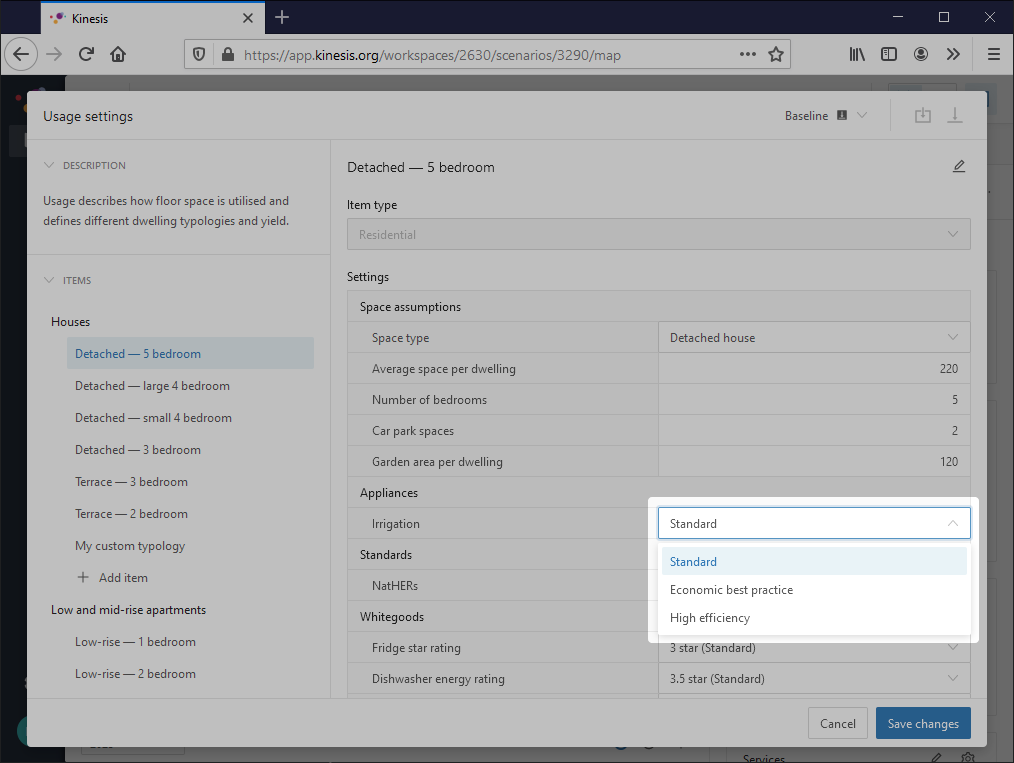Click the download settings icon in header
This screenshot has width=1014, height=763.
955,116
